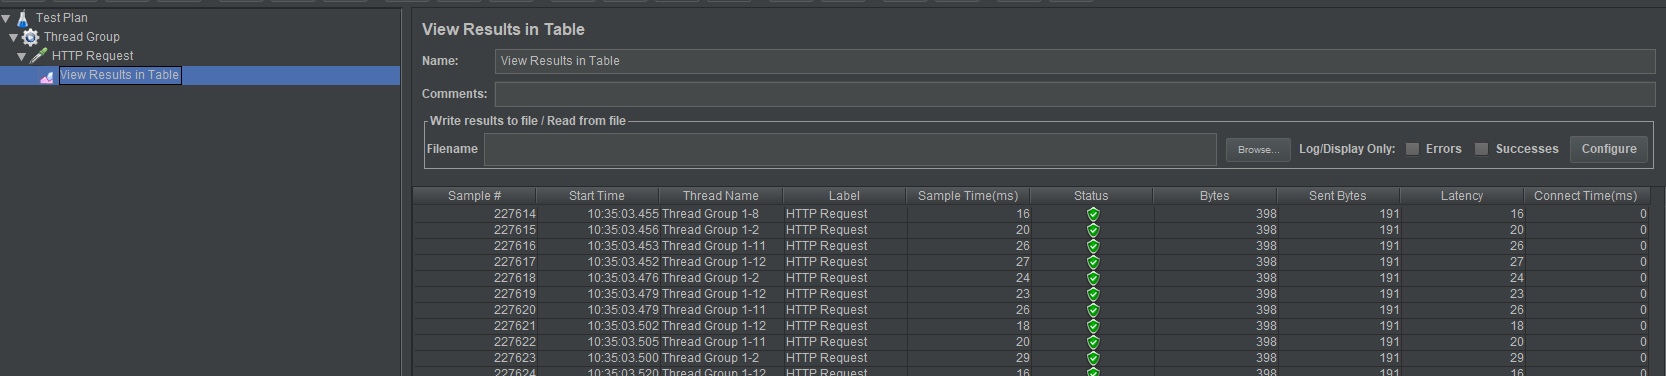Select View Results in Table tree label

(120, 75)
